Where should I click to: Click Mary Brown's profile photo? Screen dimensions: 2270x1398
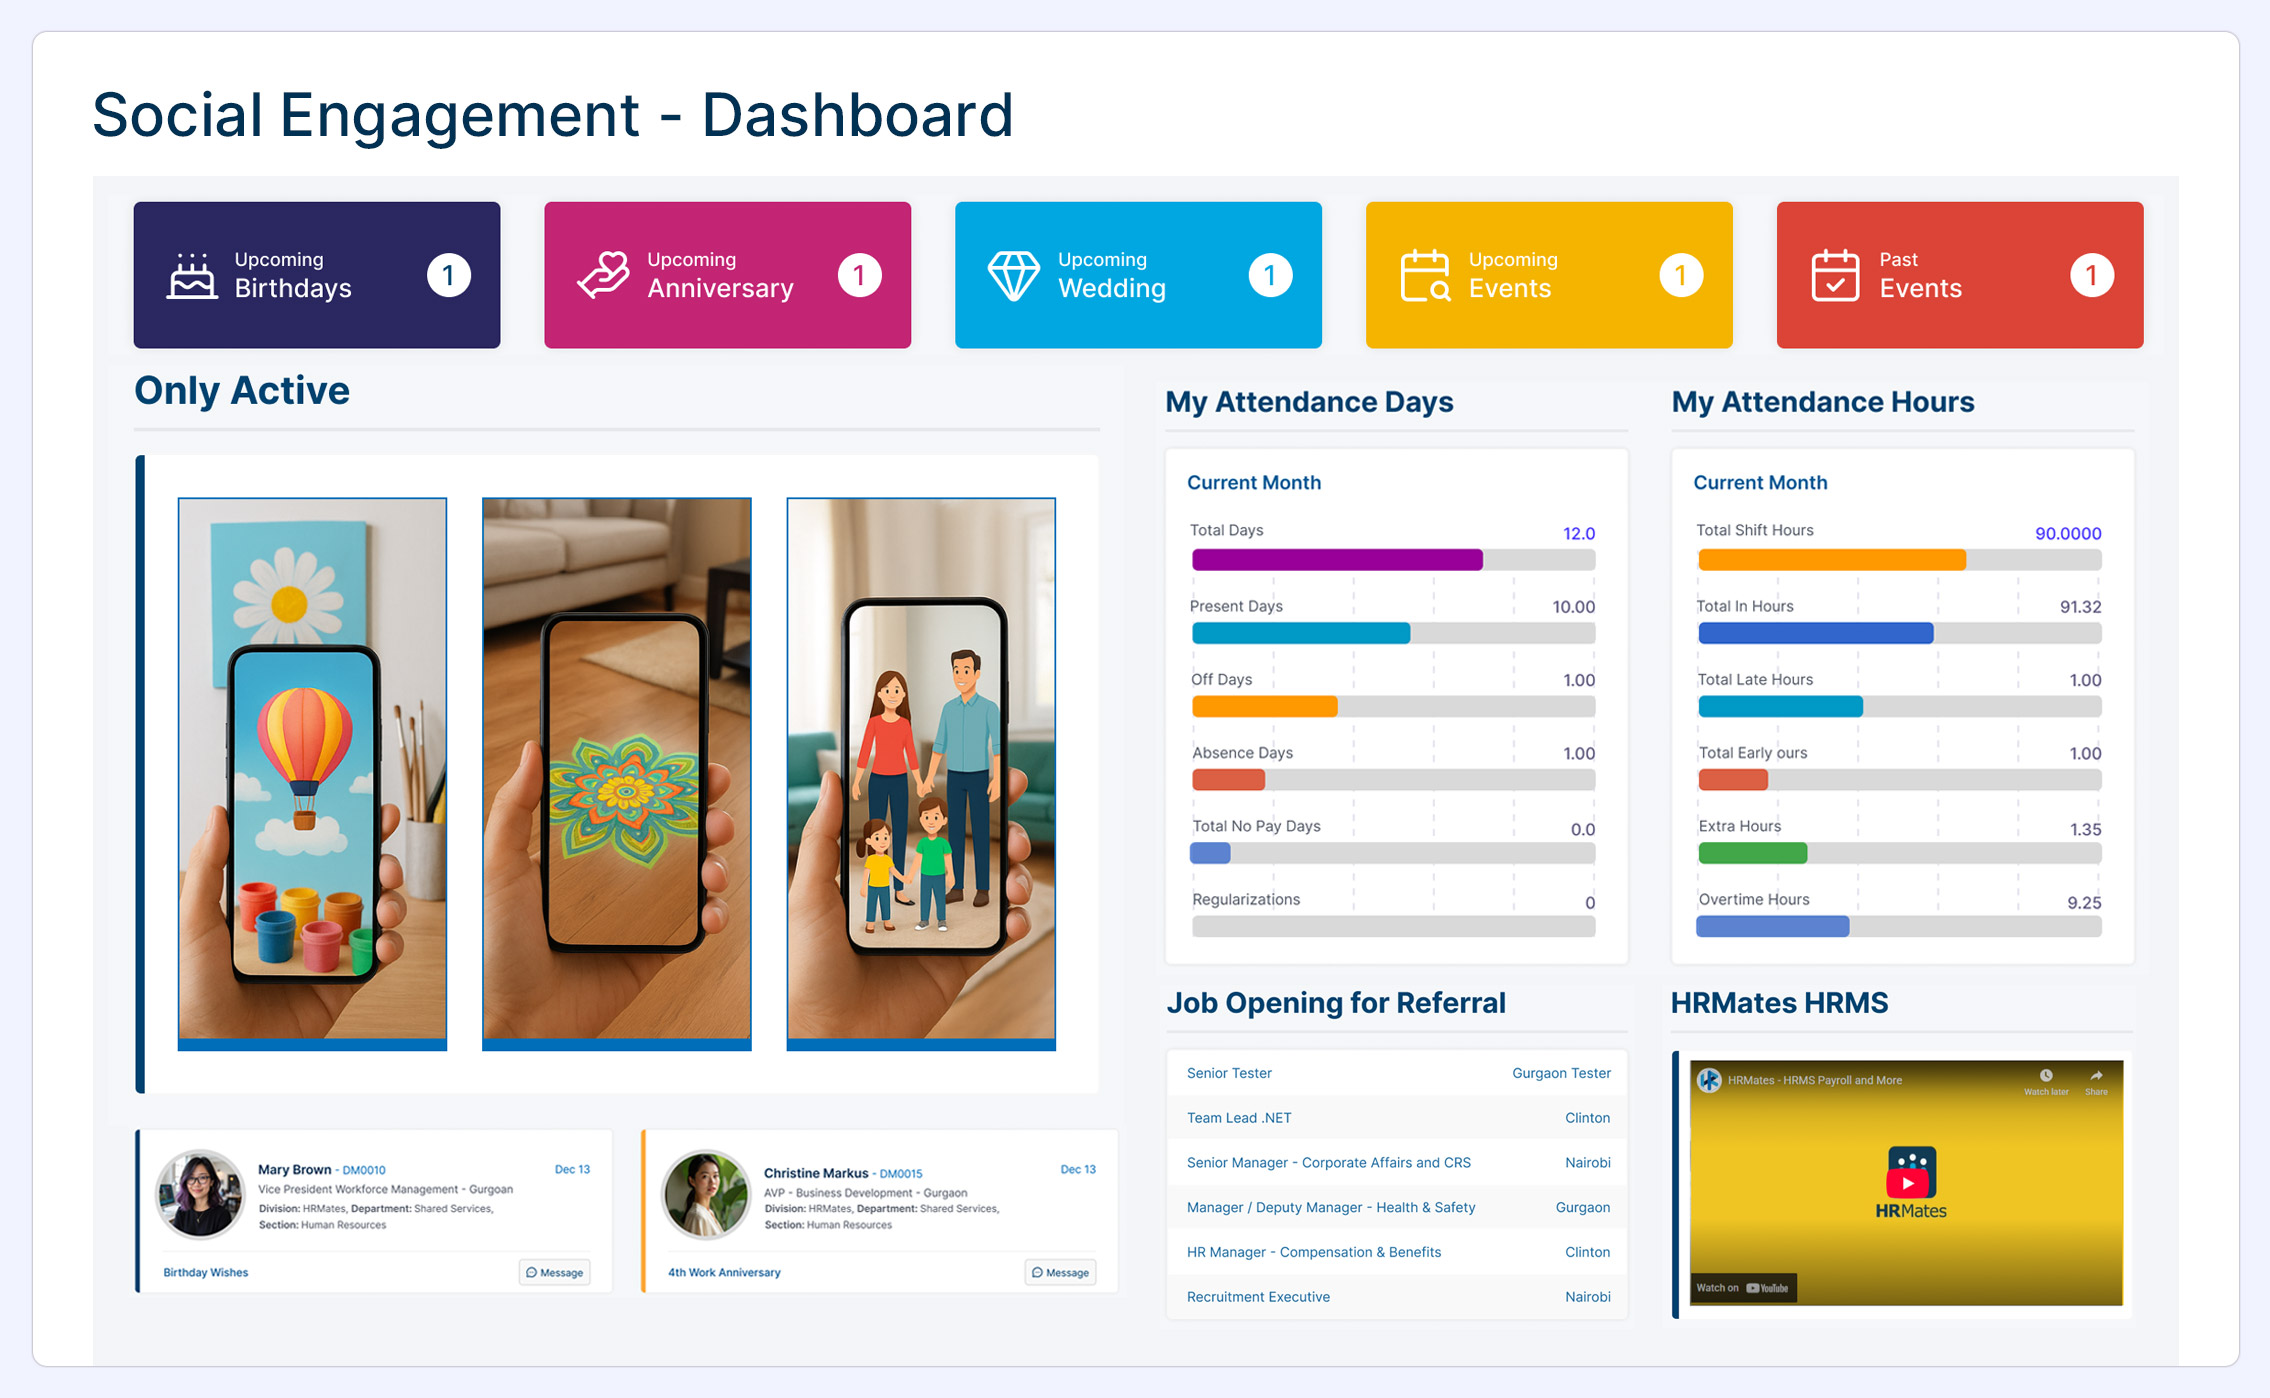pos(200,1194)
